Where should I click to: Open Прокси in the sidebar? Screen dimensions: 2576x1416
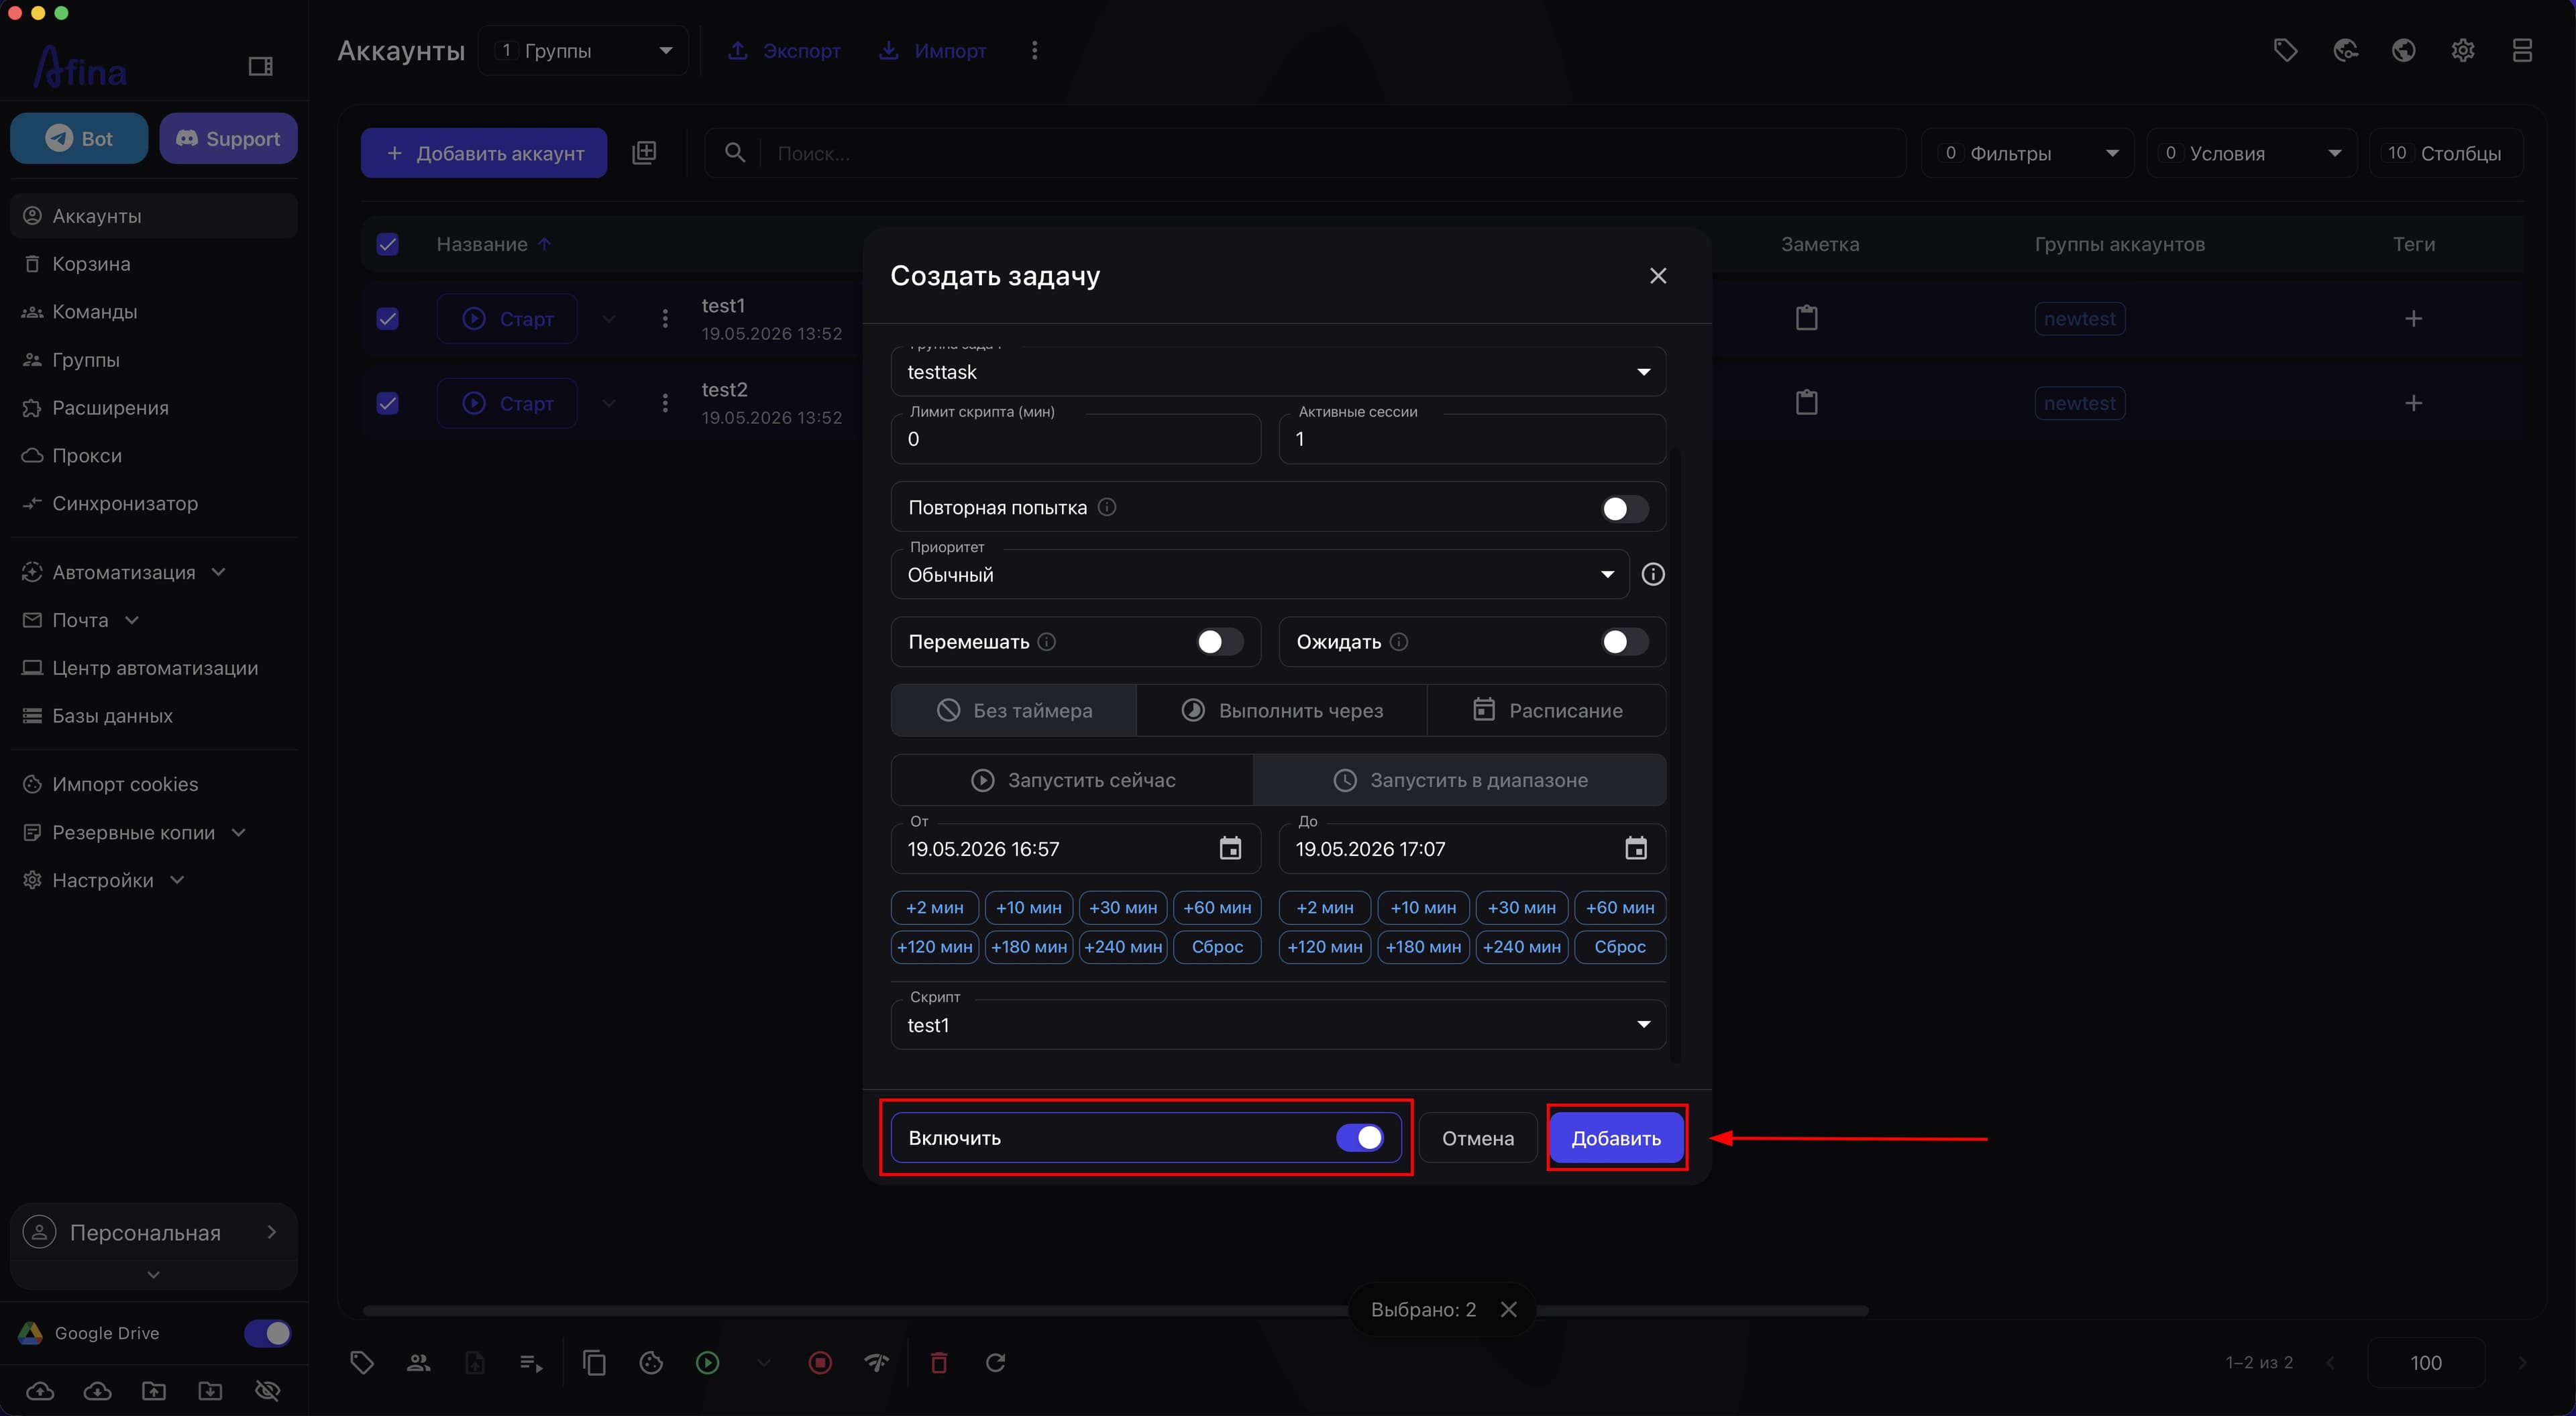click(154, 456)
